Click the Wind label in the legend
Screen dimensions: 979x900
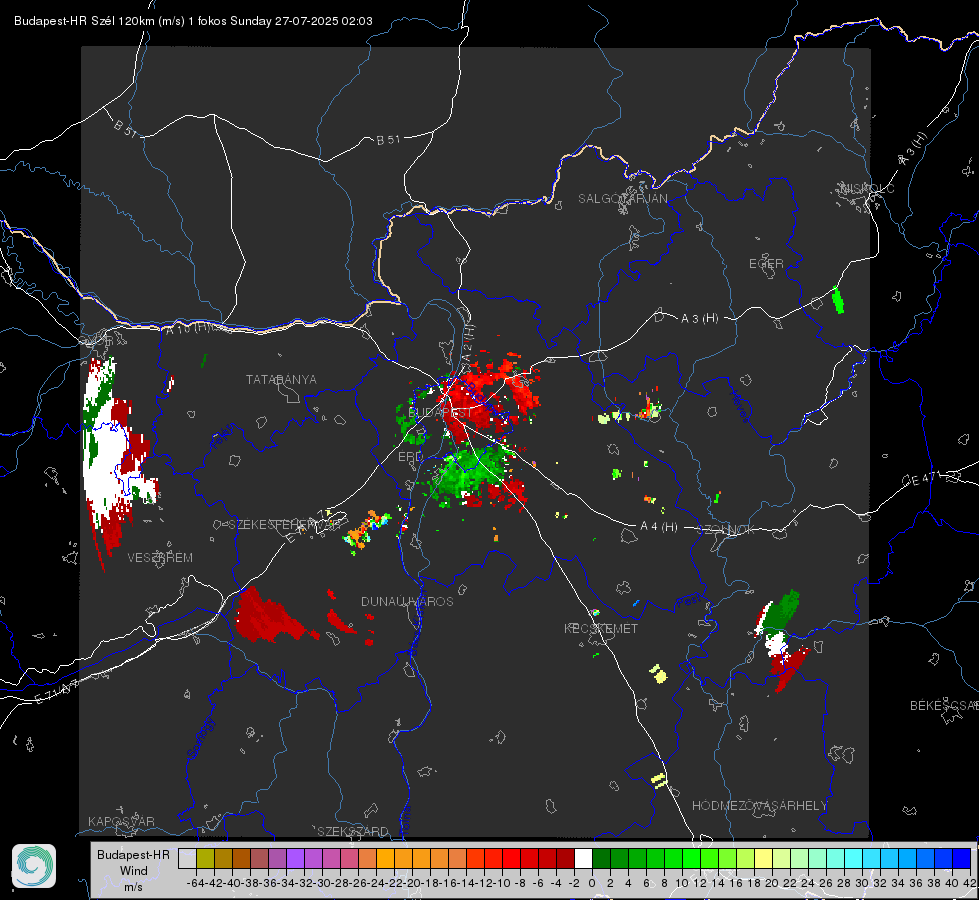[x=134, y=871]
